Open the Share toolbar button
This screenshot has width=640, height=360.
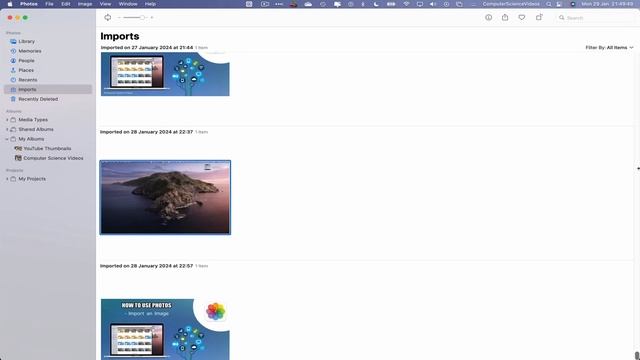[505, 18]
